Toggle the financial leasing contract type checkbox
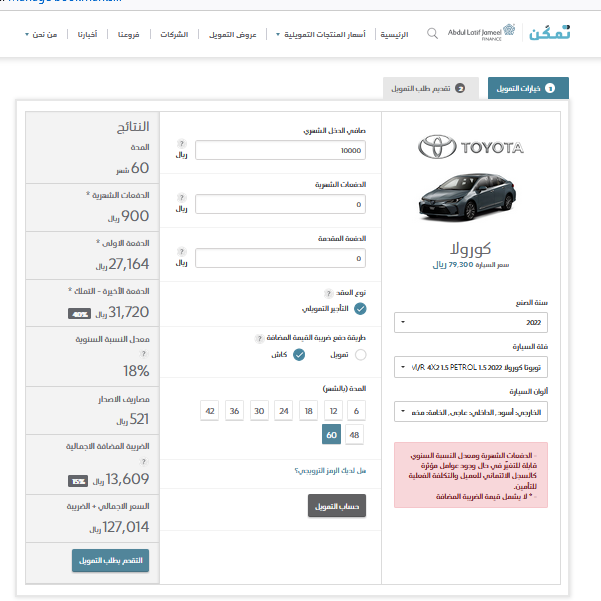 pos(360,309)
